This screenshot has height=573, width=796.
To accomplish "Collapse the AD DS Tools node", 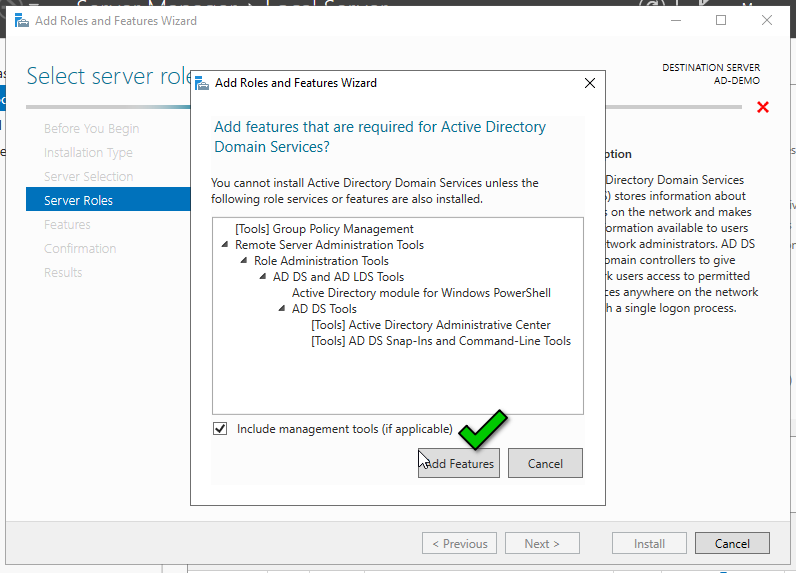I will tap(283, 309).
